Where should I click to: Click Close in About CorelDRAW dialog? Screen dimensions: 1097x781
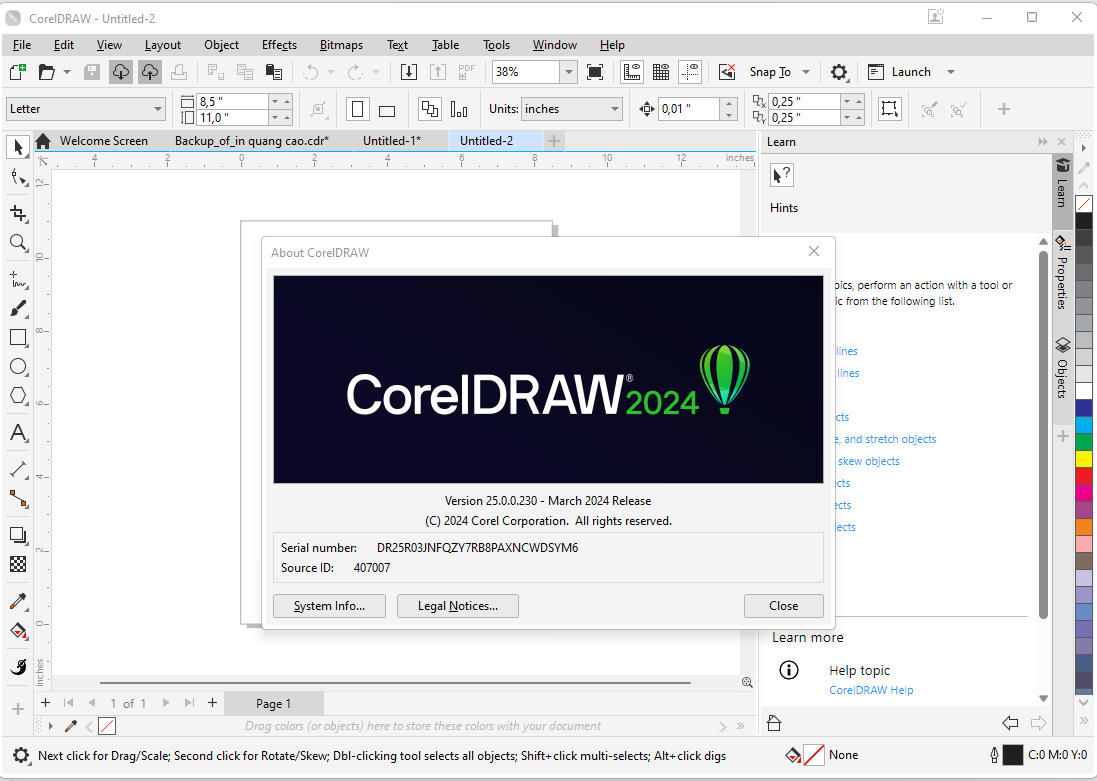(784, 606)
